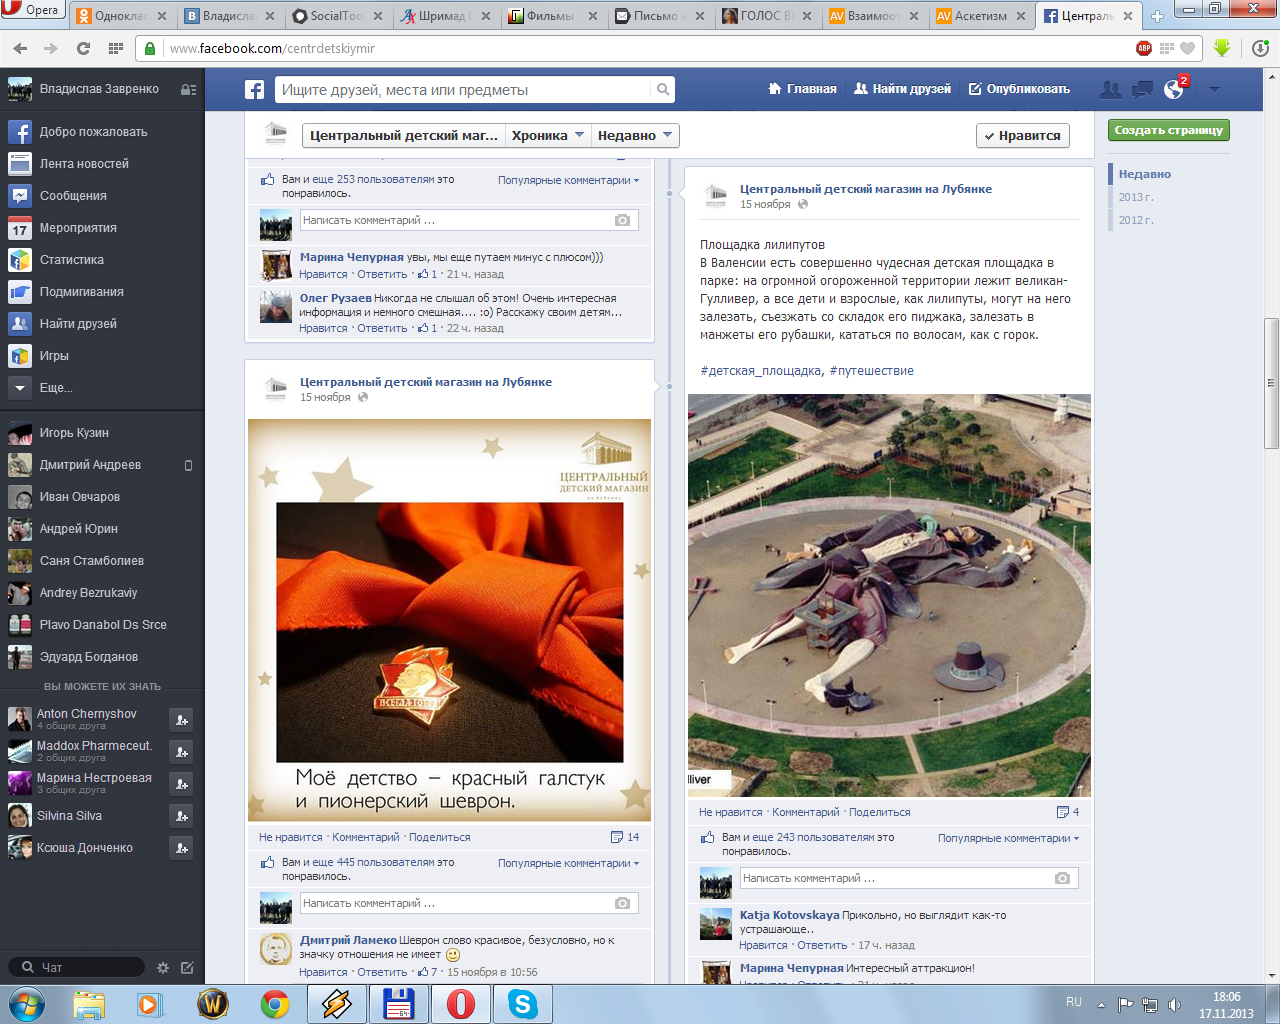
Task: Open a new tab with plus button
Action: 1157,16
